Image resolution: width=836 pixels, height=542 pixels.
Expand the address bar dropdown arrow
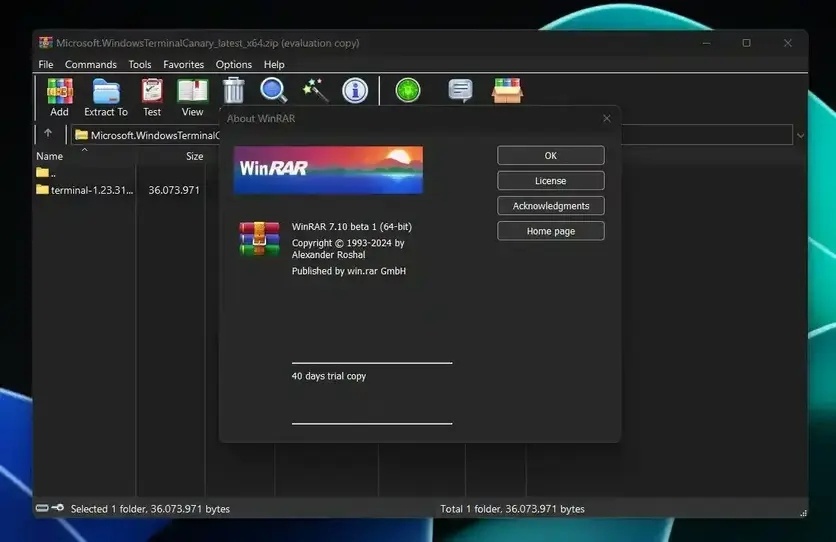(800, 135)
